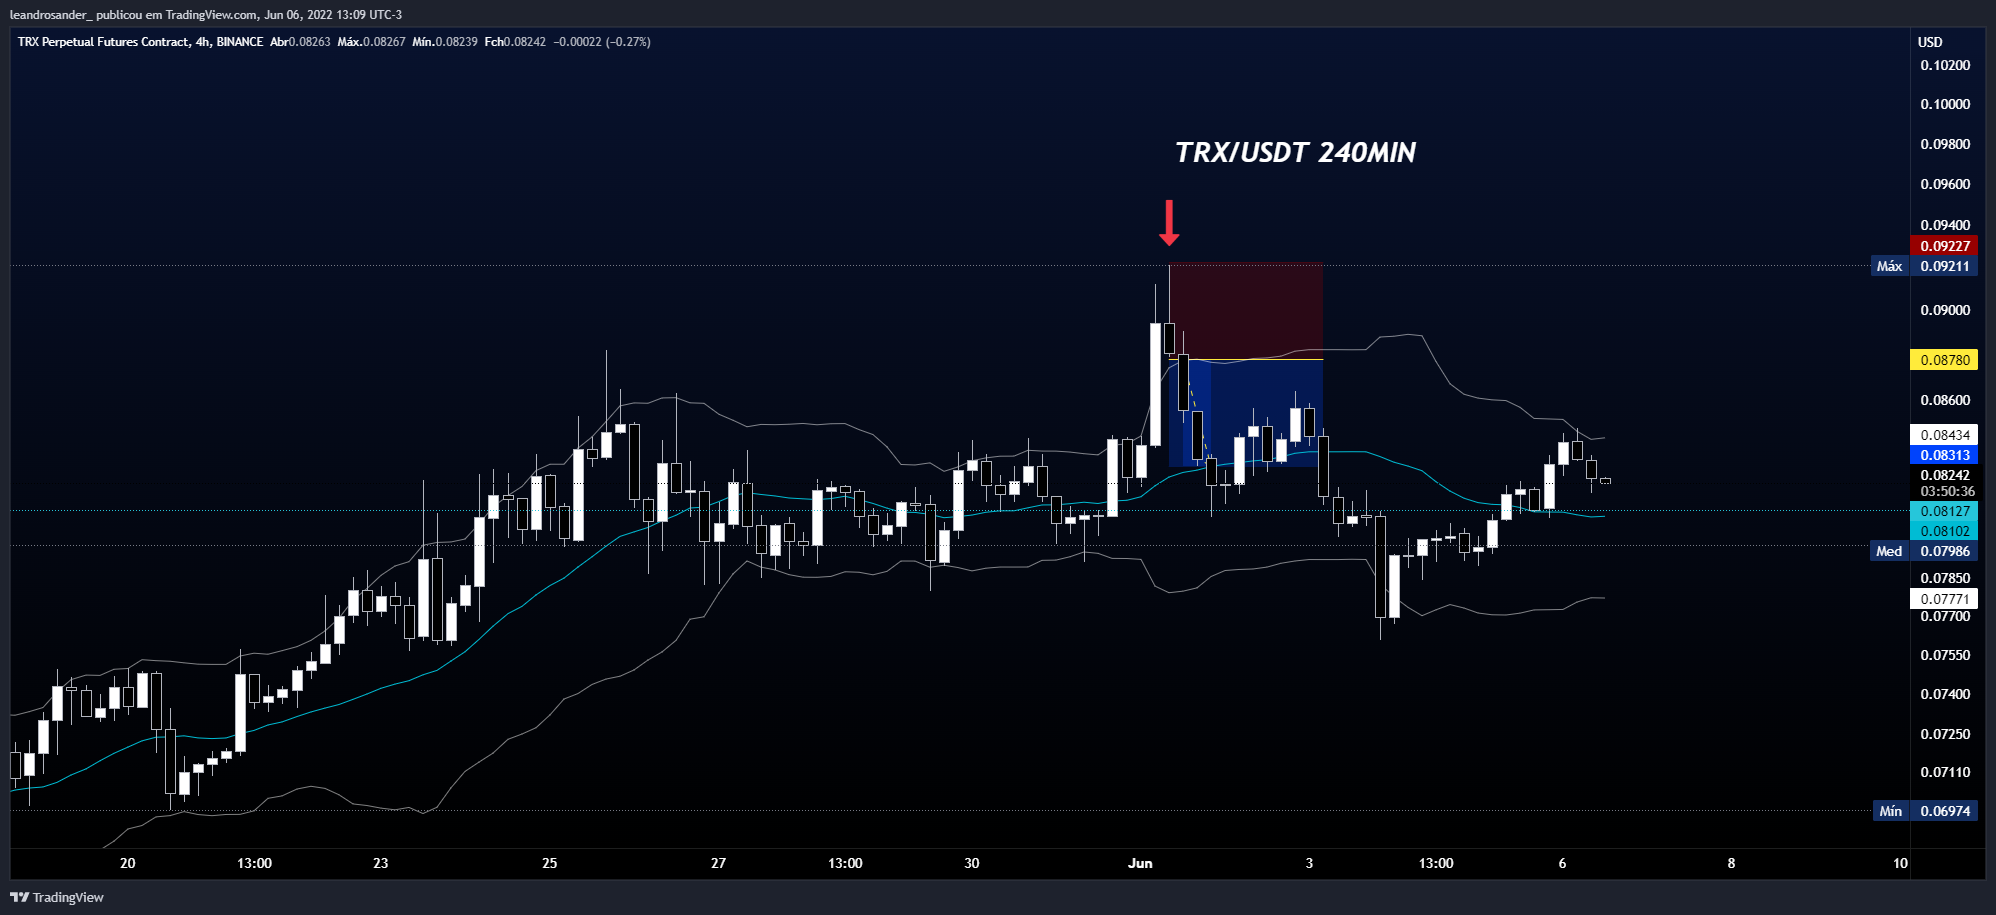
Task: Click the USD currency label on price axis
Action: [1930, 42]
